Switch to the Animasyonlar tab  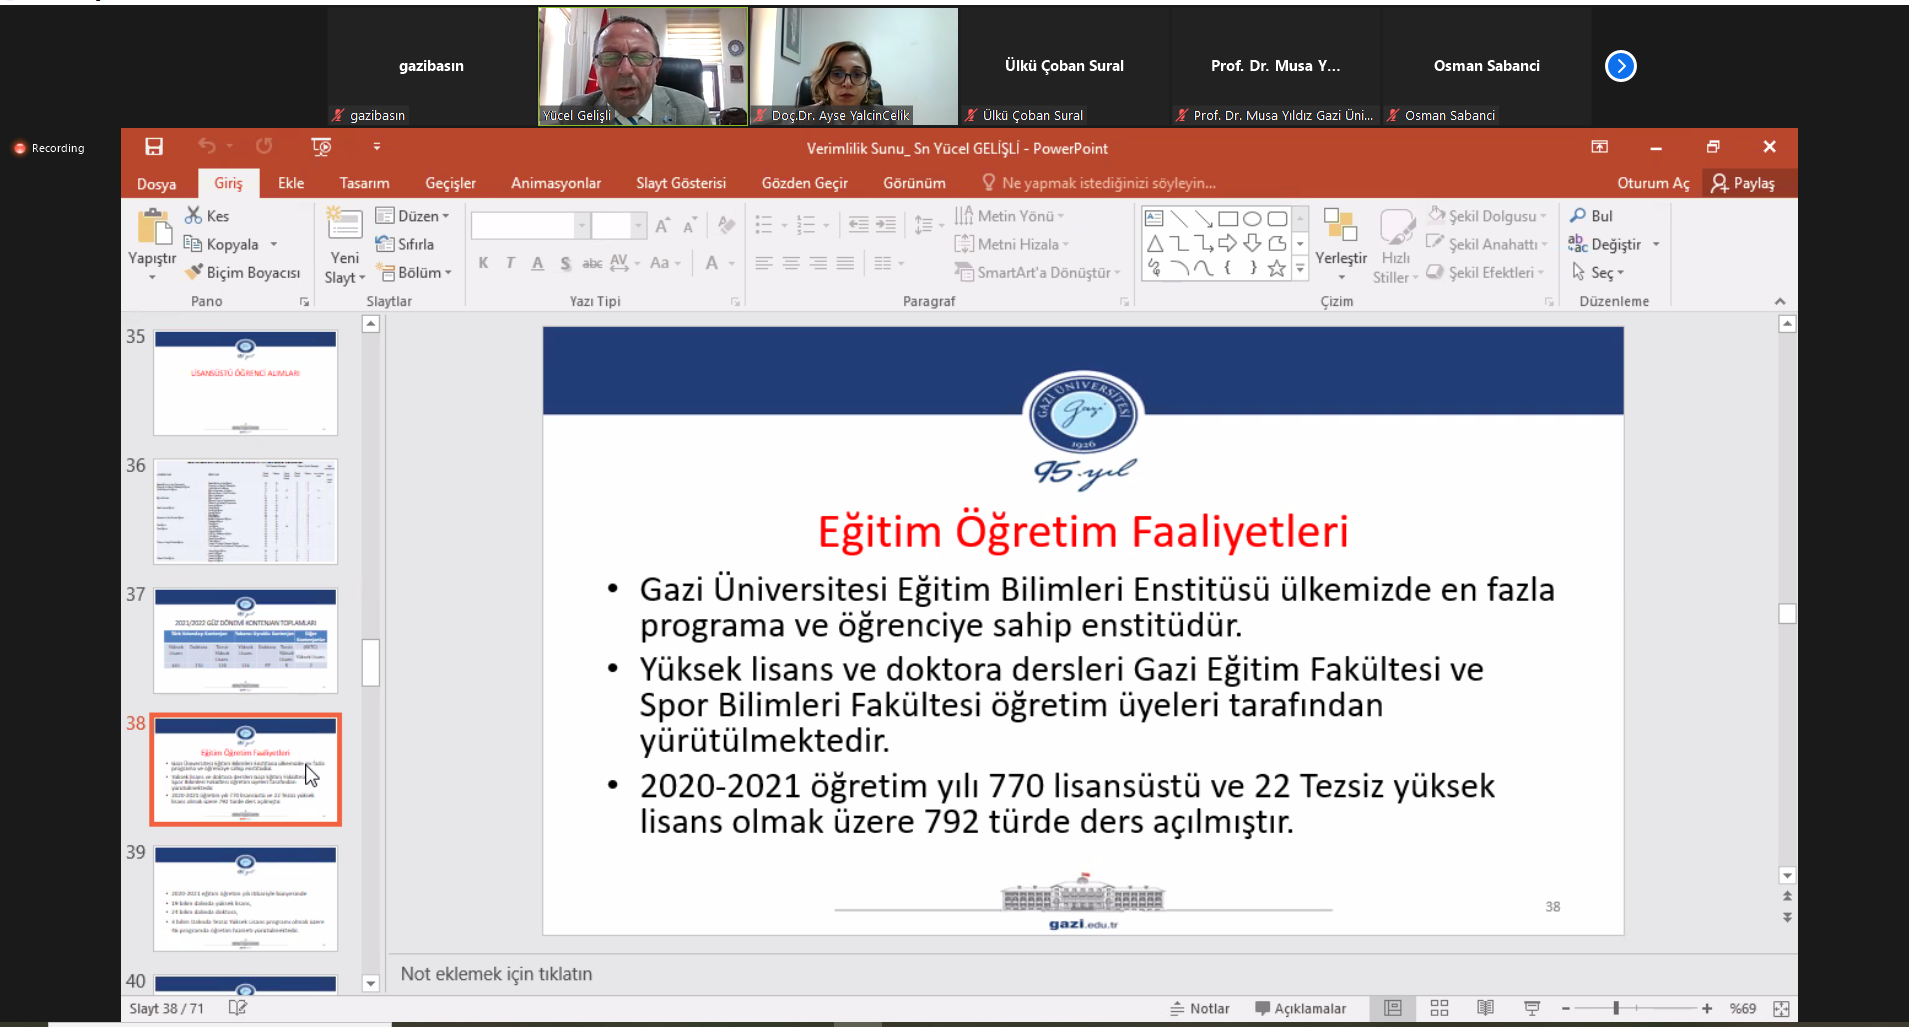(556, 183)
